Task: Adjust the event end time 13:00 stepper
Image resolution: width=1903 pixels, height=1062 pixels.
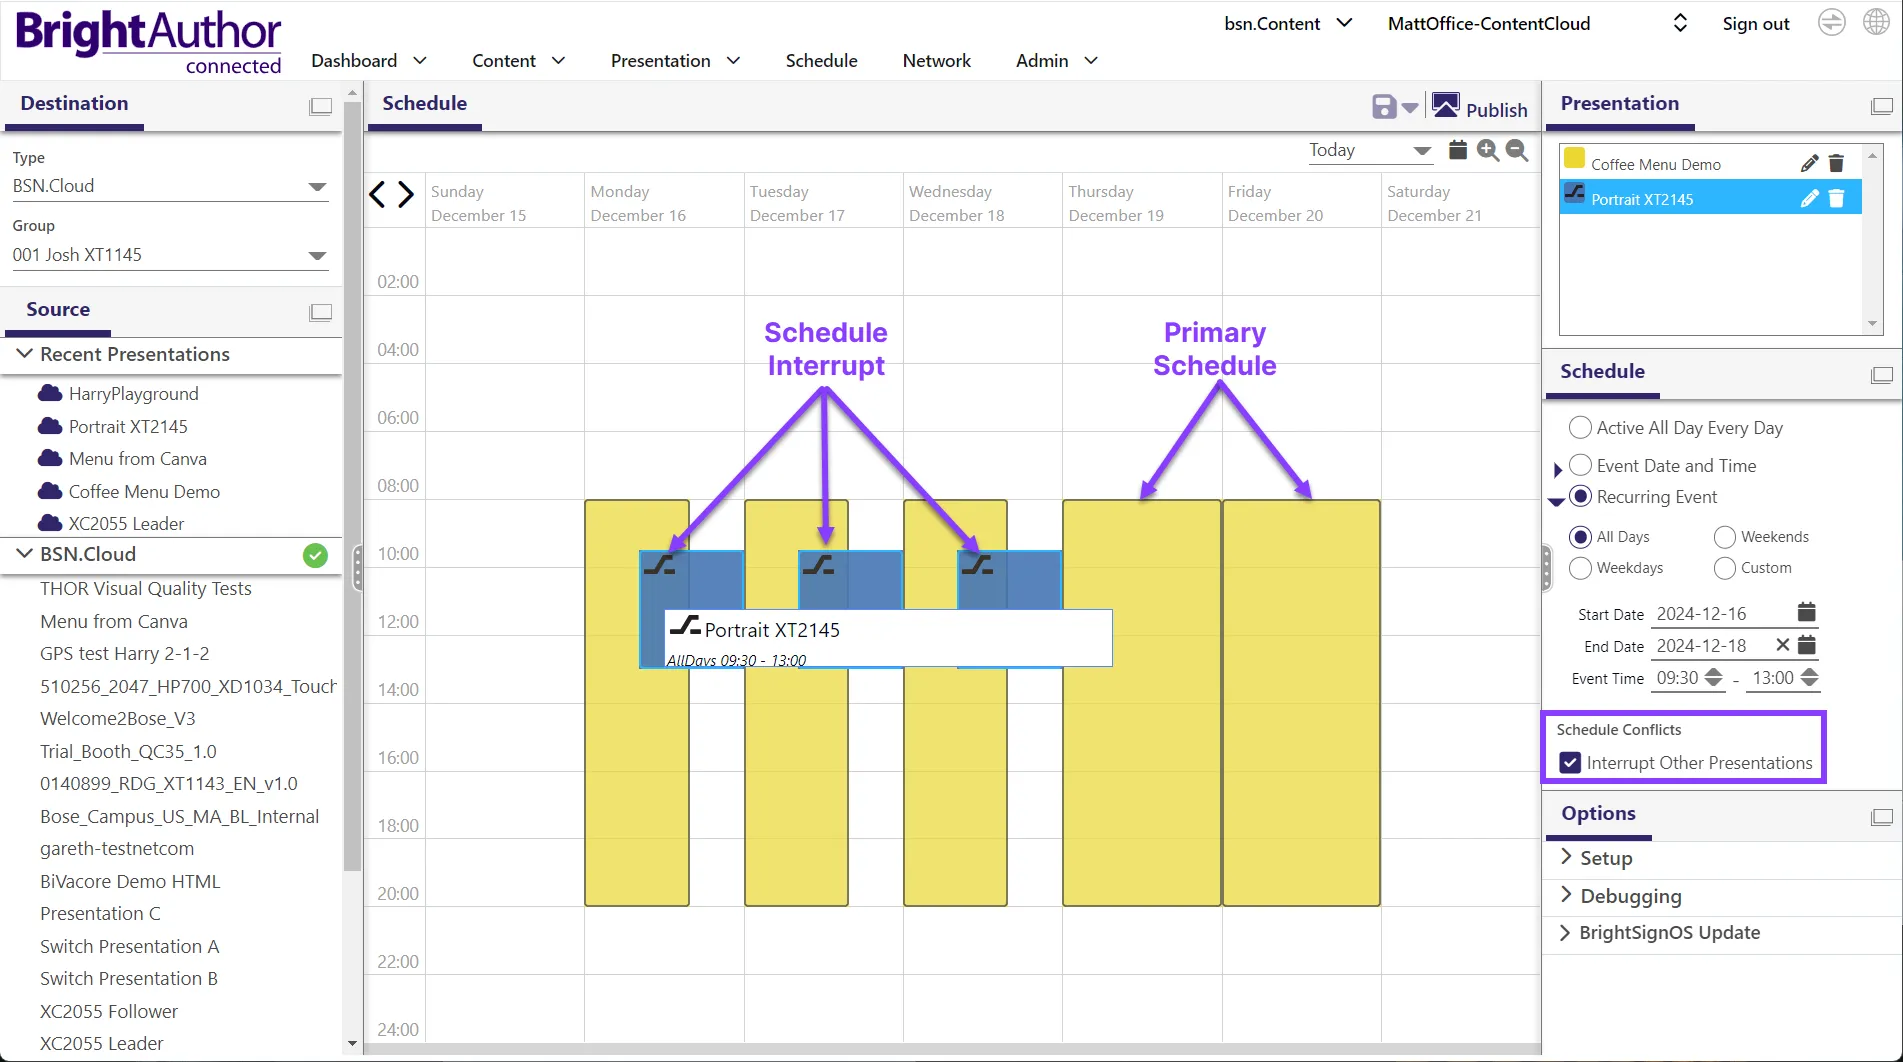Action: click(x=1809, y=678)
